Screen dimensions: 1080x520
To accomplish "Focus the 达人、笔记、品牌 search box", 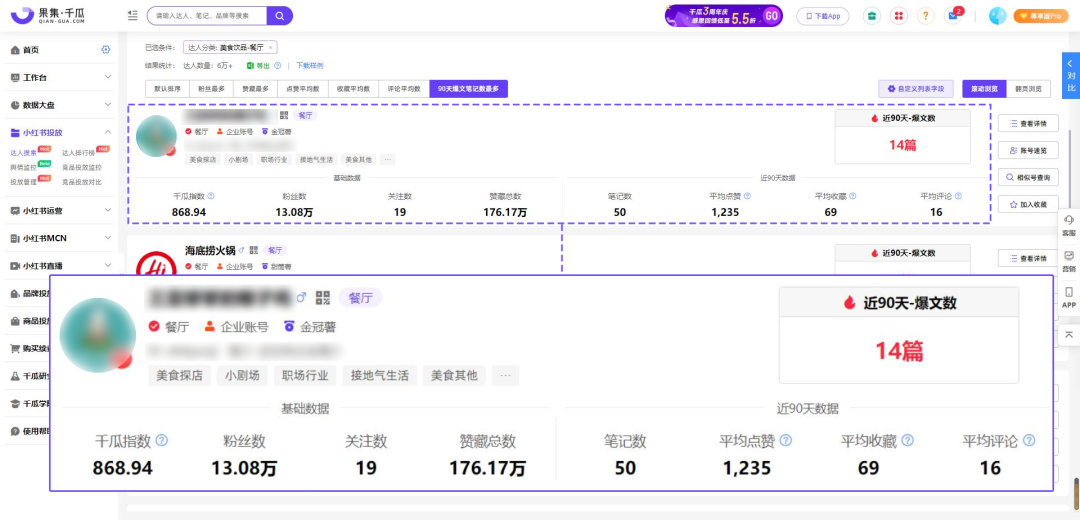I will 207,15.
